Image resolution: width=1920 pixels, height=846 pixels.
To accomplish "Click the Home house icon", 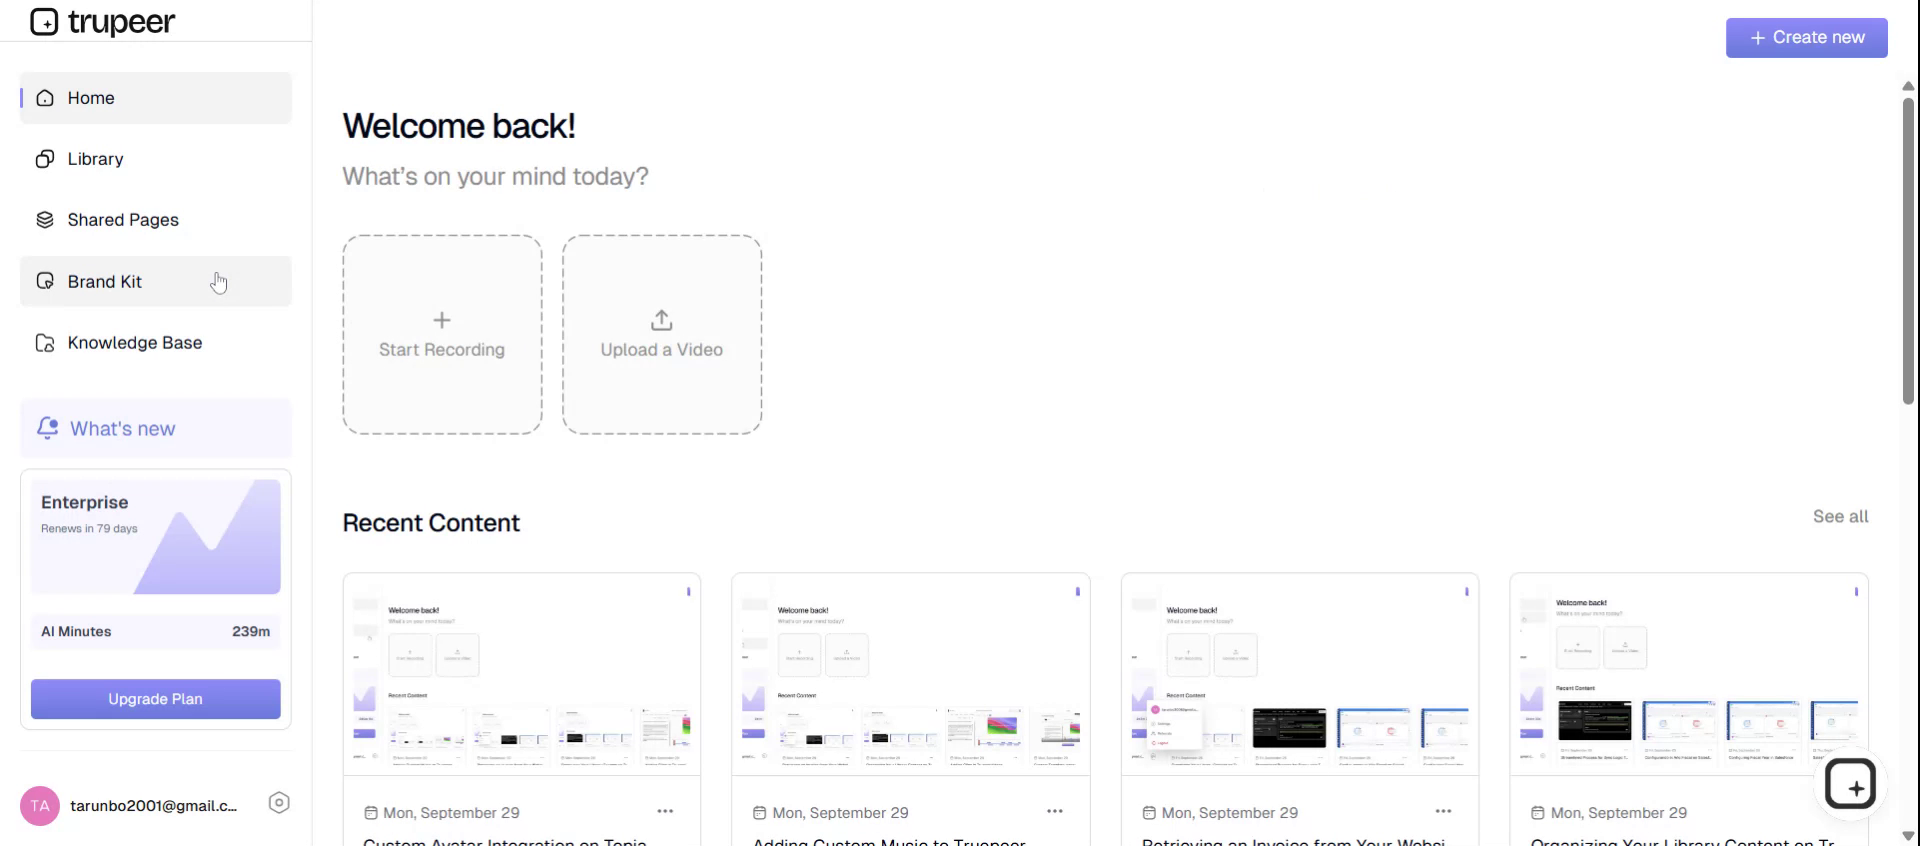I will pos(45,98).
